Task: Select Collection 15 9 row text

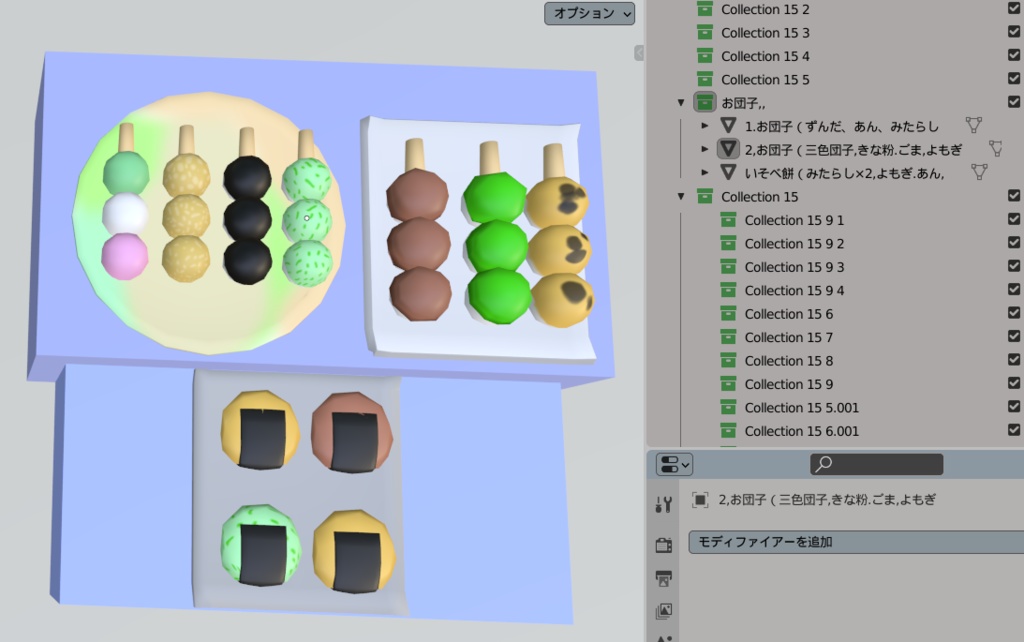Action: pyautogui.click(x=789, y=384)
